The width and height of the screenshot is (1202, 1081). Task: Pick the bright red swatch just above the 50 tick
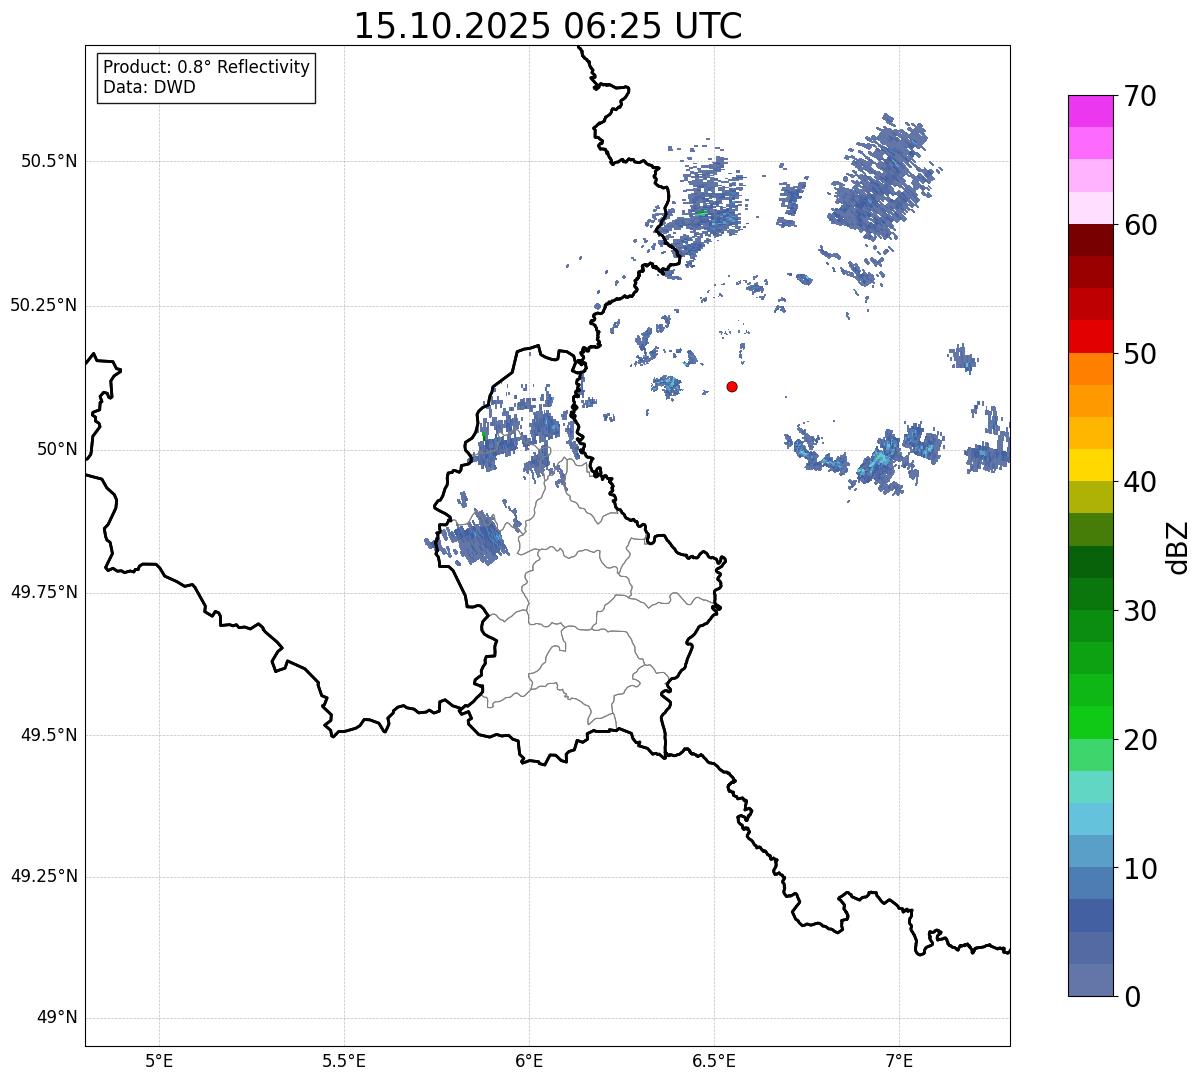(x=1090, y=336)
